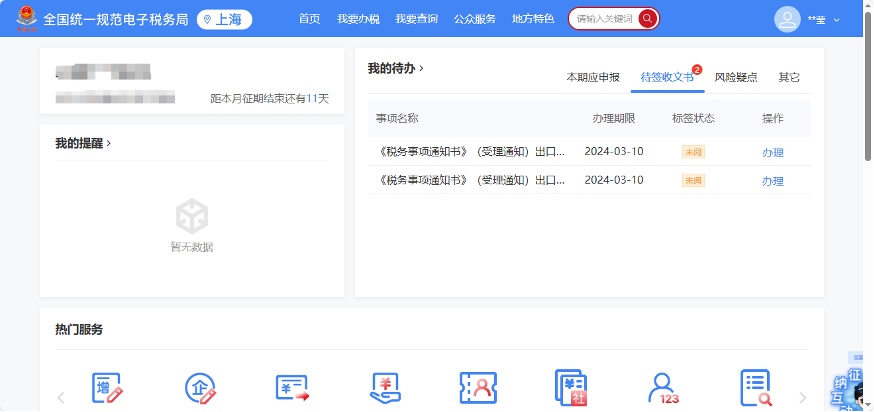Switch to 本期应申报 tab

point(593,77)
